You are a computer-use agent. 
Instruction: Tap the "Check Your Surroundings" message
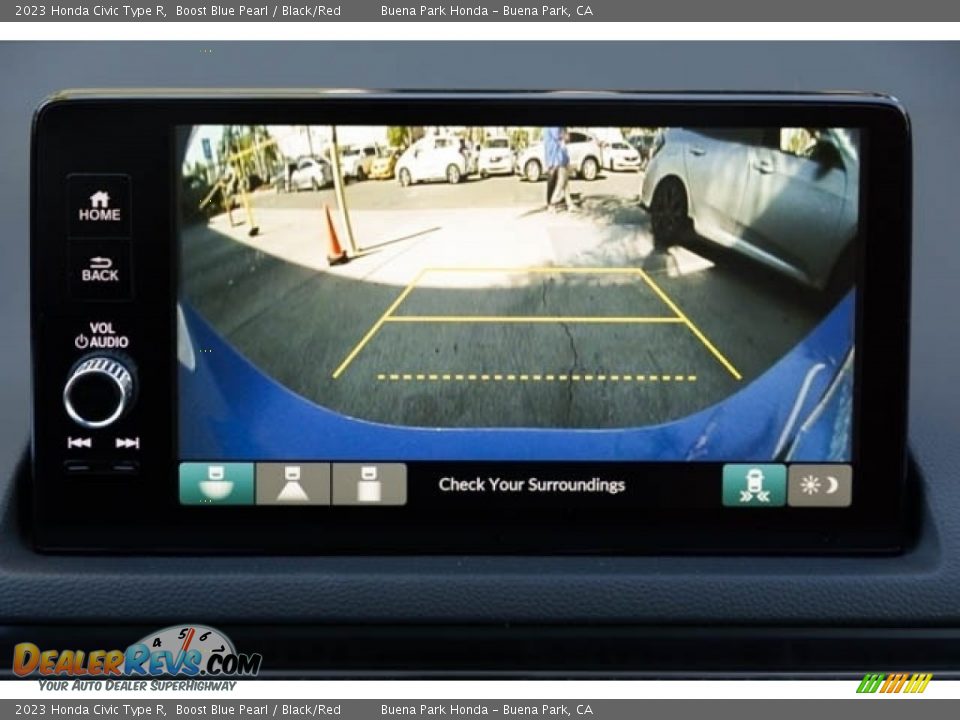click(x=531, y=484)
